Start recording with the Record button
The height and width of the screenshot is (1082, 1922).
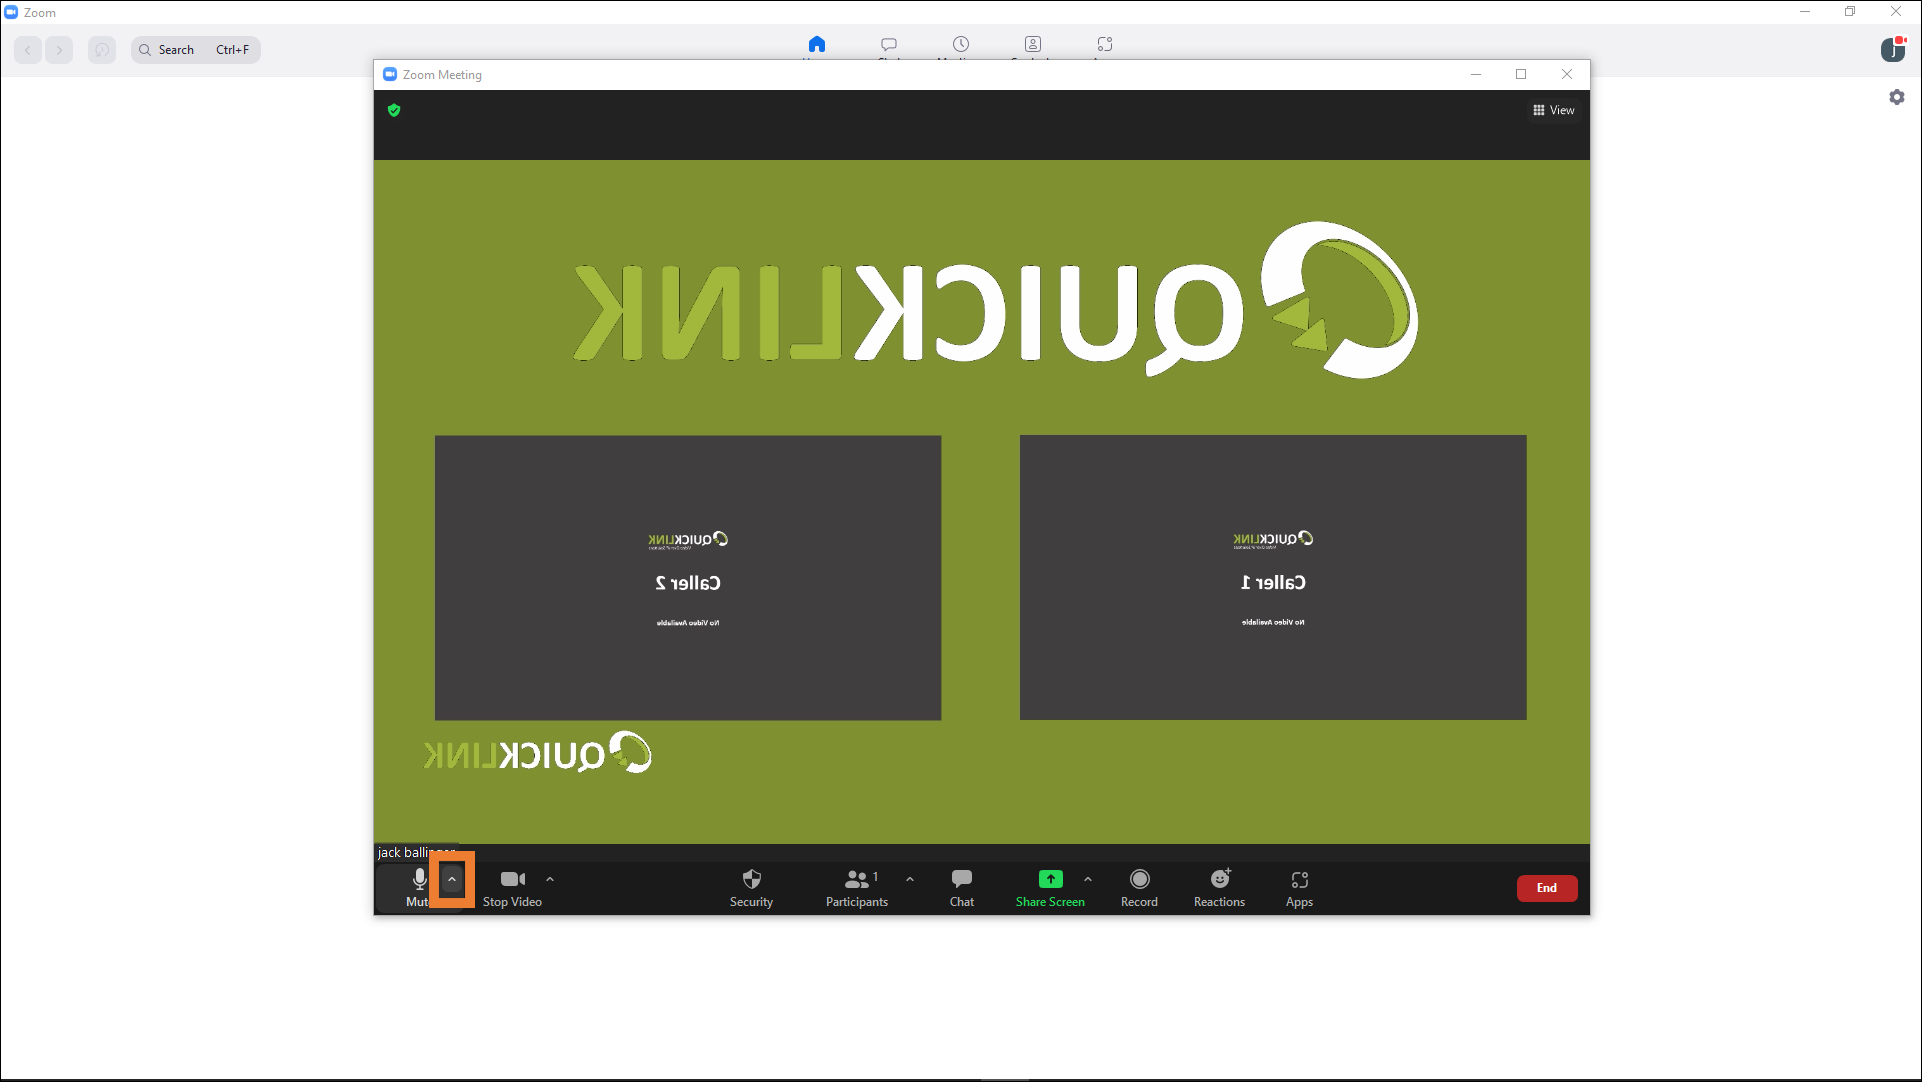coord(1139,887)
